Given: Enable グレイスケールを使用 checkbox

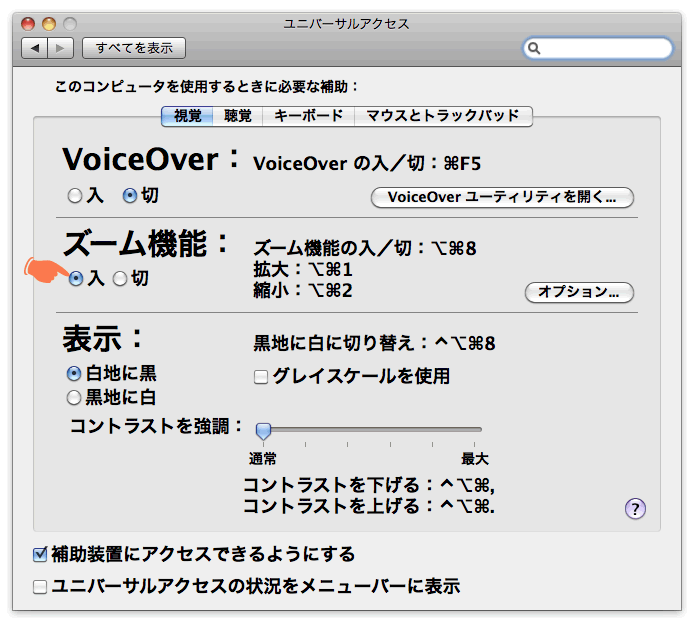Looking at the screenshot, I should click(x=261, y=377).
